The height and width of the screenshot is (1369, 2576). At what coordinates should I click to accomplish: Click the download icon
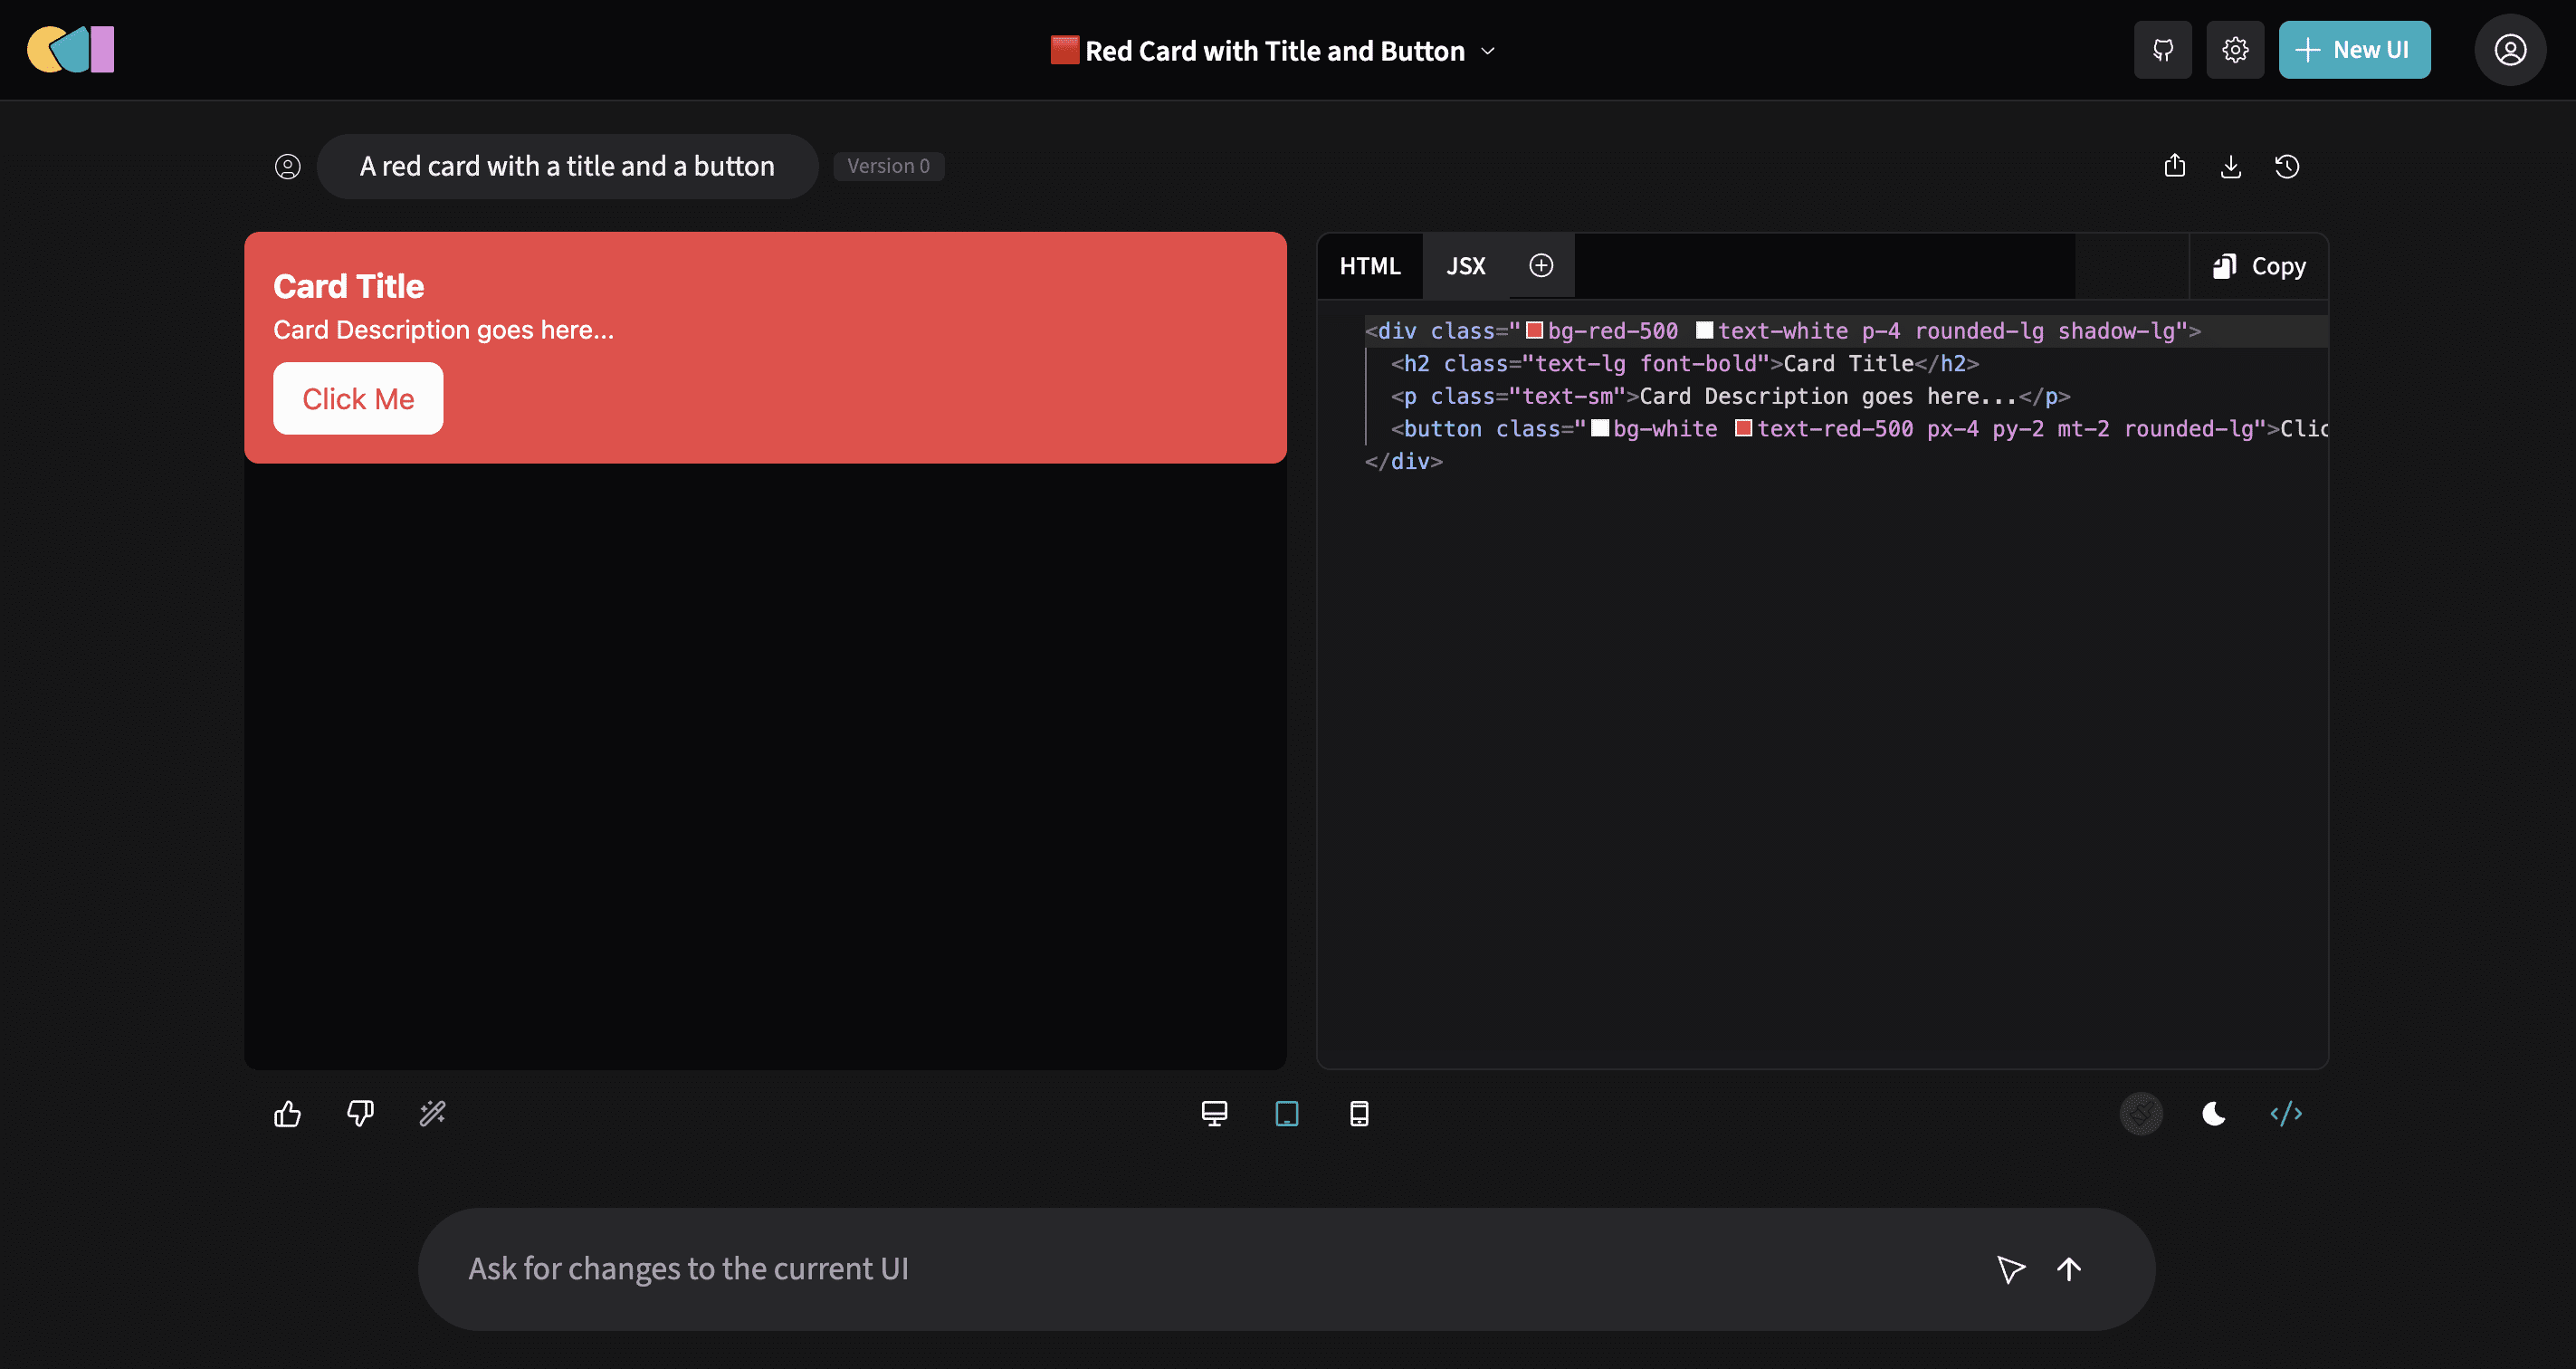2230,166
